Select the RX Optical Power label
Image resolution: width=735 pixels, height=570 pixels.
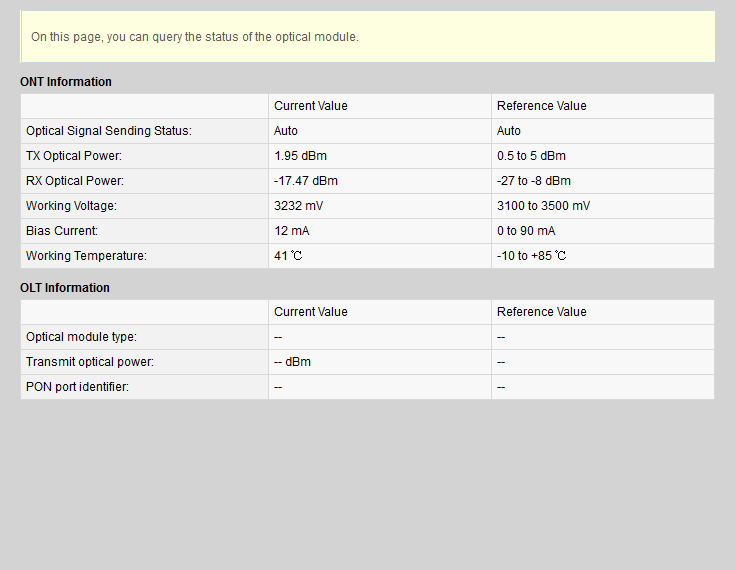click(74, 181)
